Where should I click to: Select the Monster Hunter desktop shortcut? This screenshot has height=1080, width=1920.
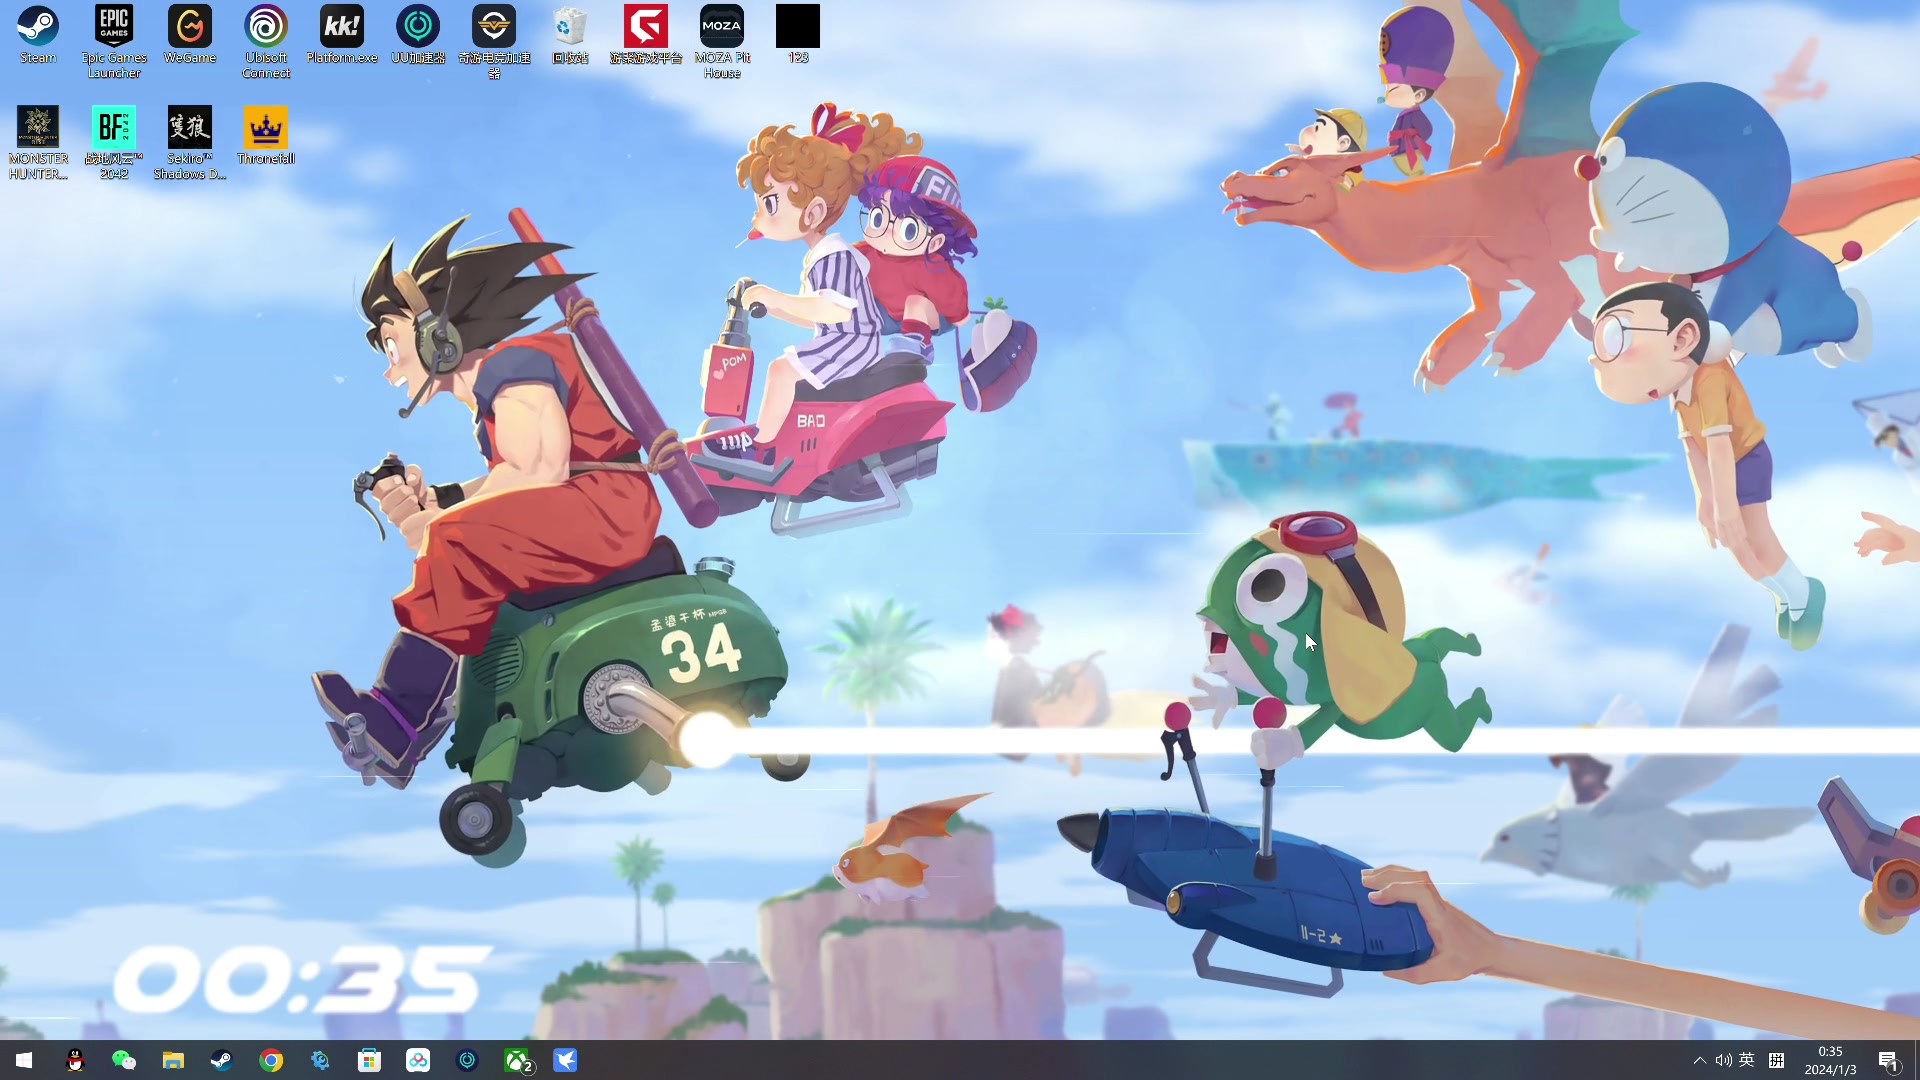point(38,130)
